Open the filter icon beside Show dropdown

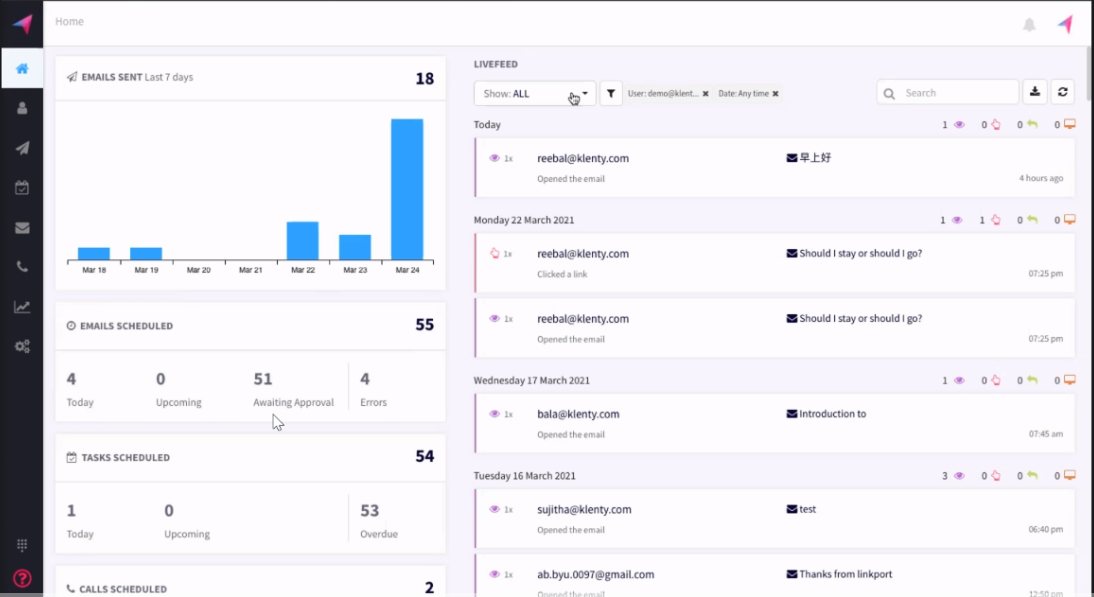pyautogui.click(x=611, y=92)
